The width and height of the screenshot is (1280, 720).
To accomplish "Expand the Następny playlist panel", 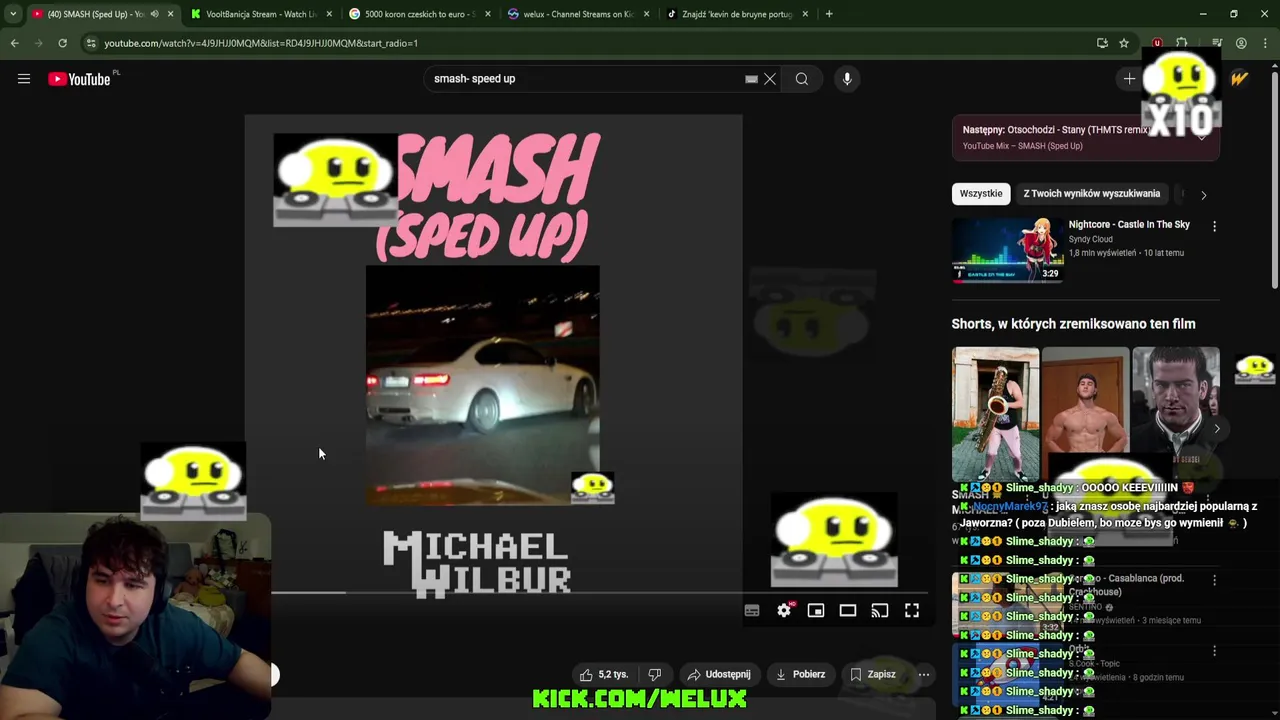I will tap(1202, 137).
